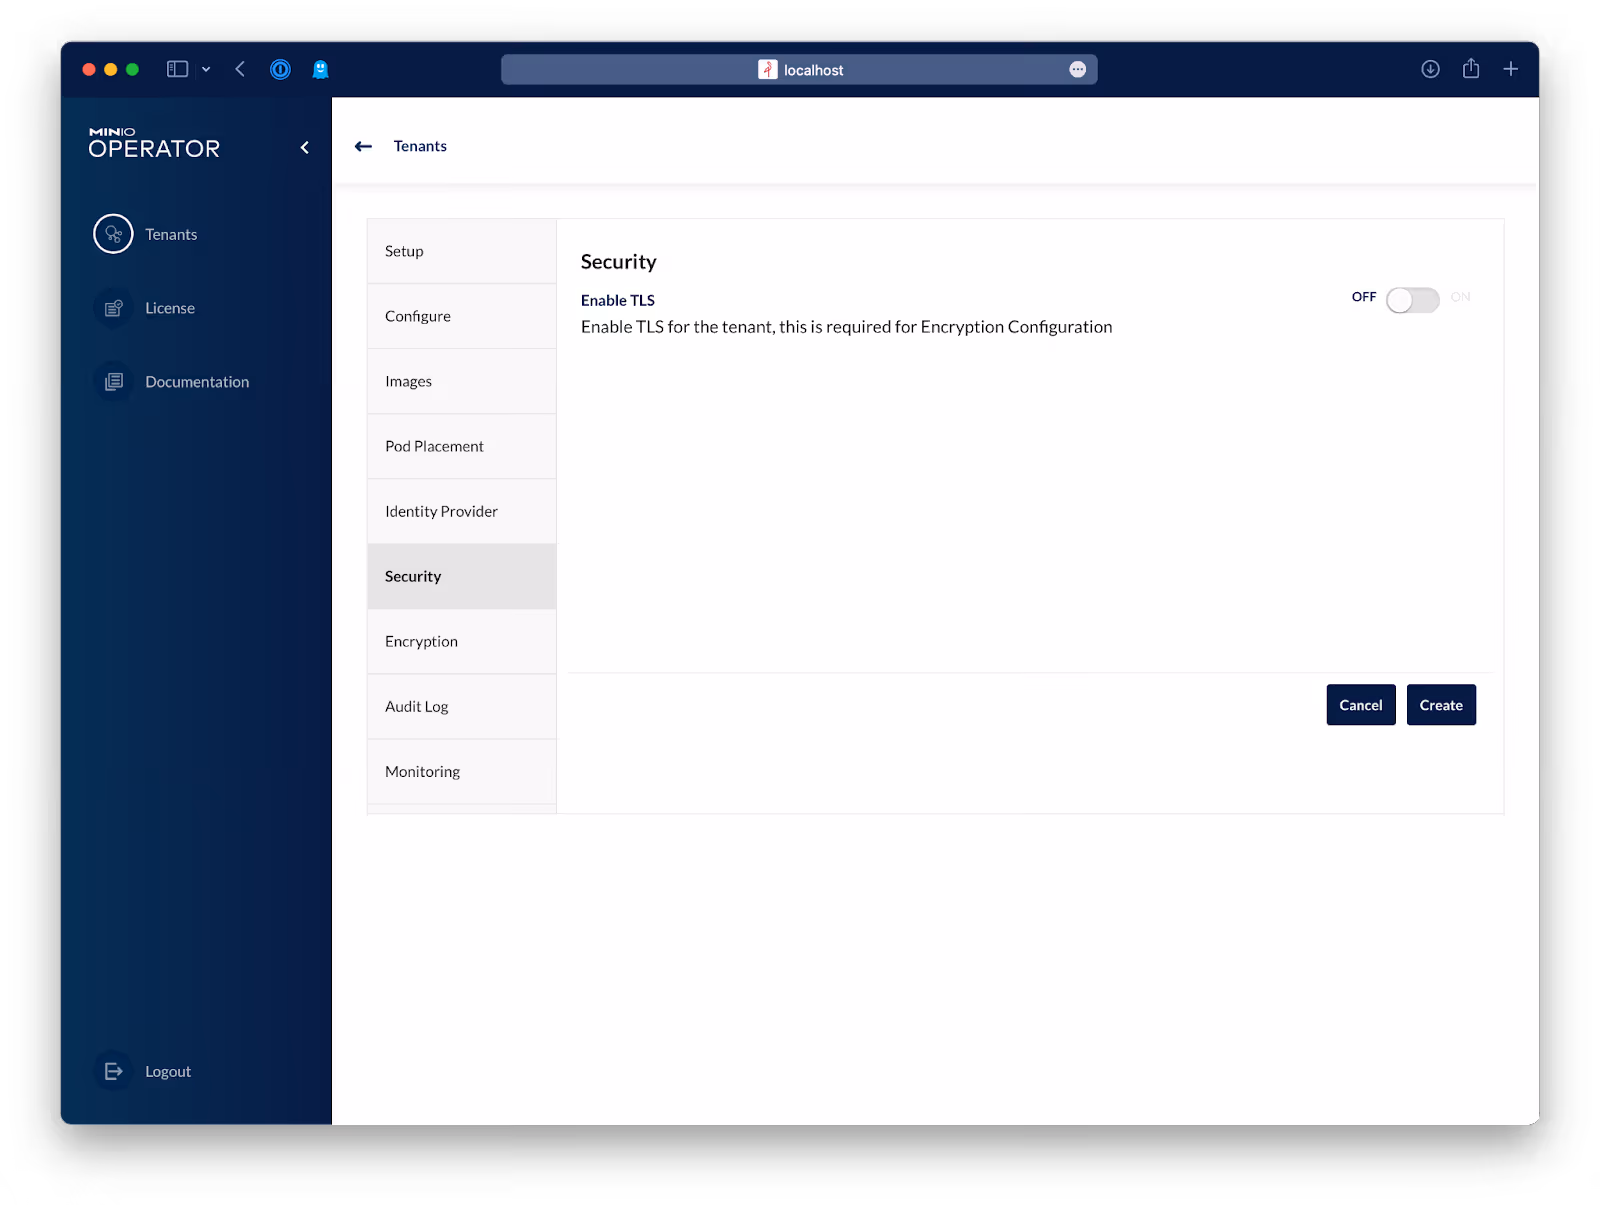The image size is (1600, 1205).
Task: Open the browser downloads icon
Action: [x=1430, y=69]
